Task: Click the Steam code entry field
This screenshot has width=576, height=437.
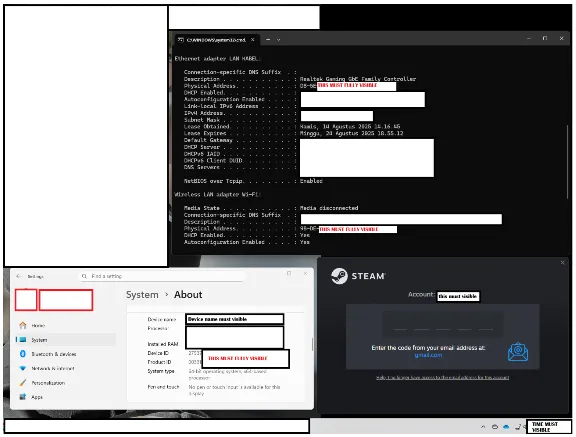Action: (443, 324)
